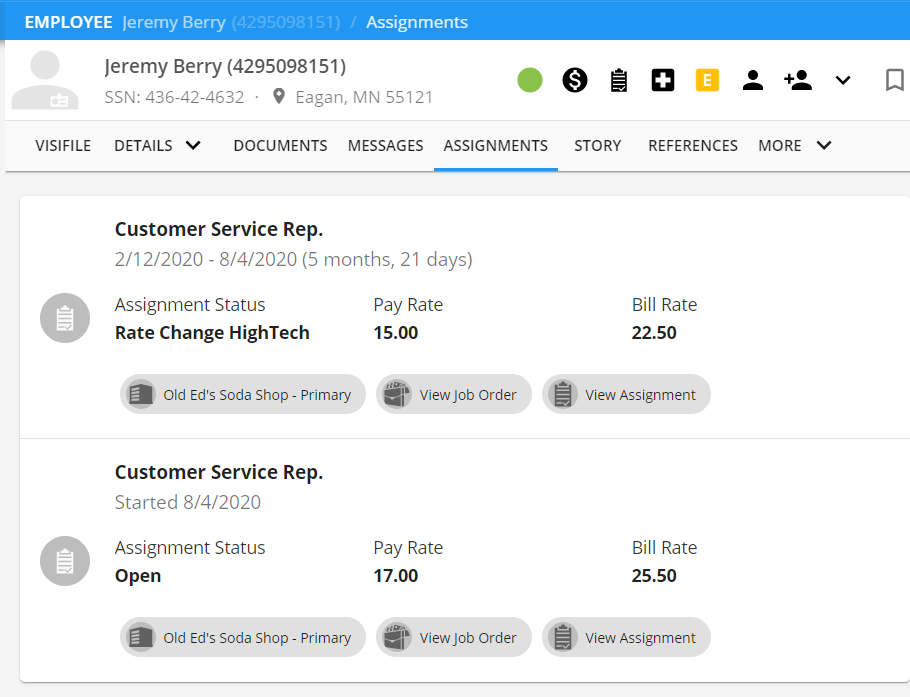Expand the chevron next to the bookmark icon
910x697 pixels.
(x=843, y=80)
